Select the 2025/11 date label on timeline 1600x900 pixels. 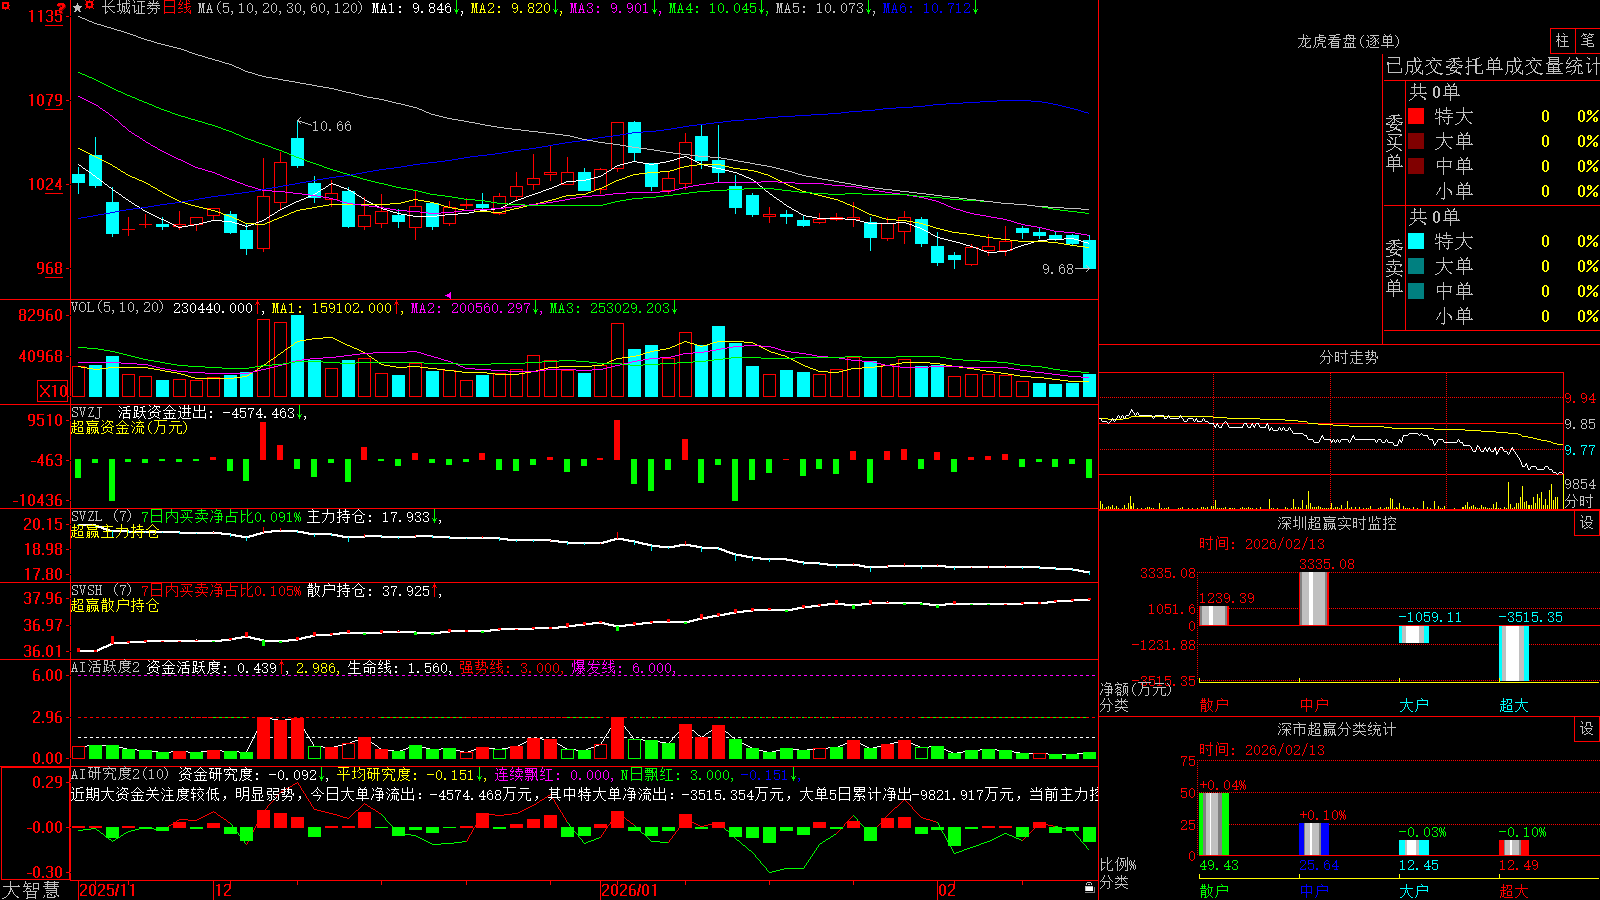107,890
